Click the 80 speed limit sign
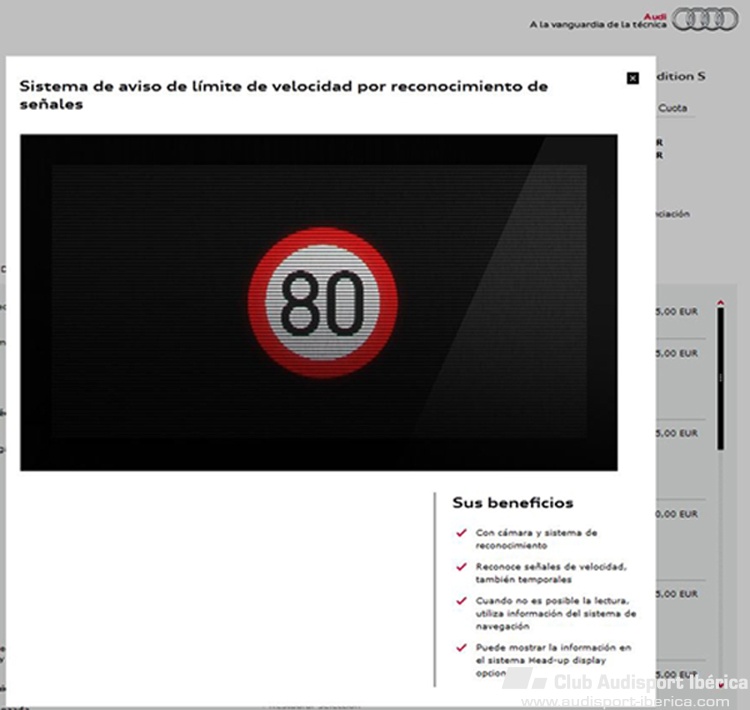Image resolution: width=750 pixels, height=710 pixels. tap(322, 303)
